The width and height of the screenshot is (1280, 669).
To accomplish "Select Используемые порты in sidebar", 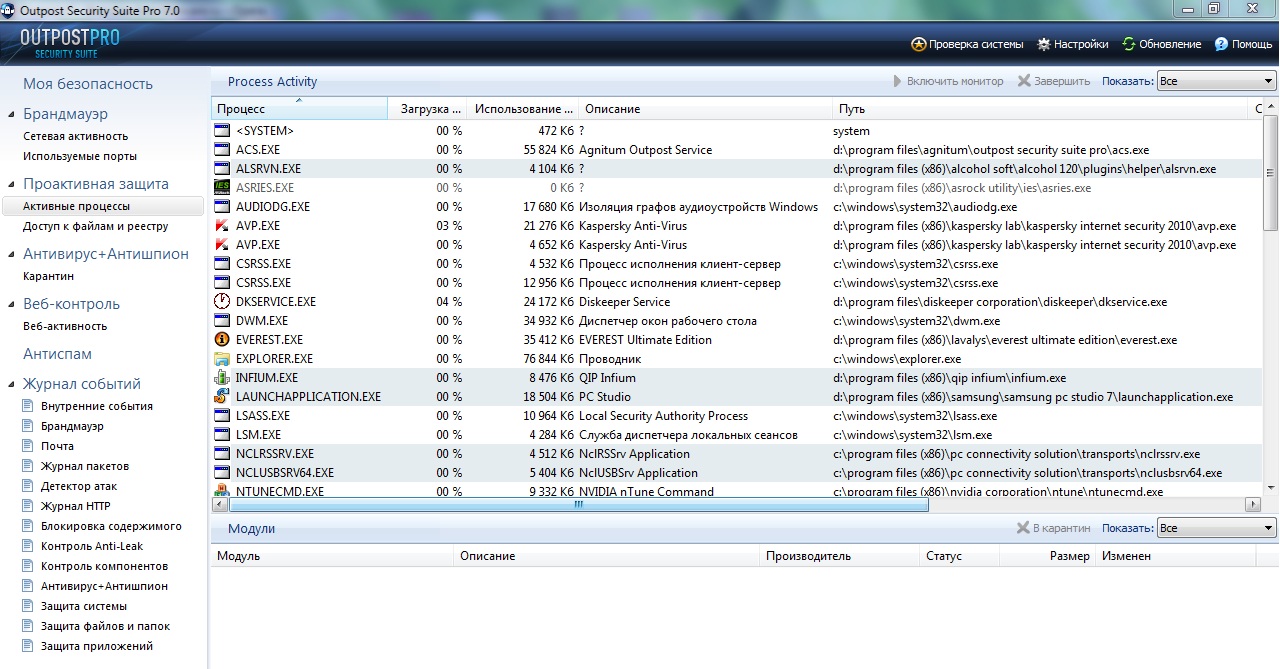I will 80,156.
